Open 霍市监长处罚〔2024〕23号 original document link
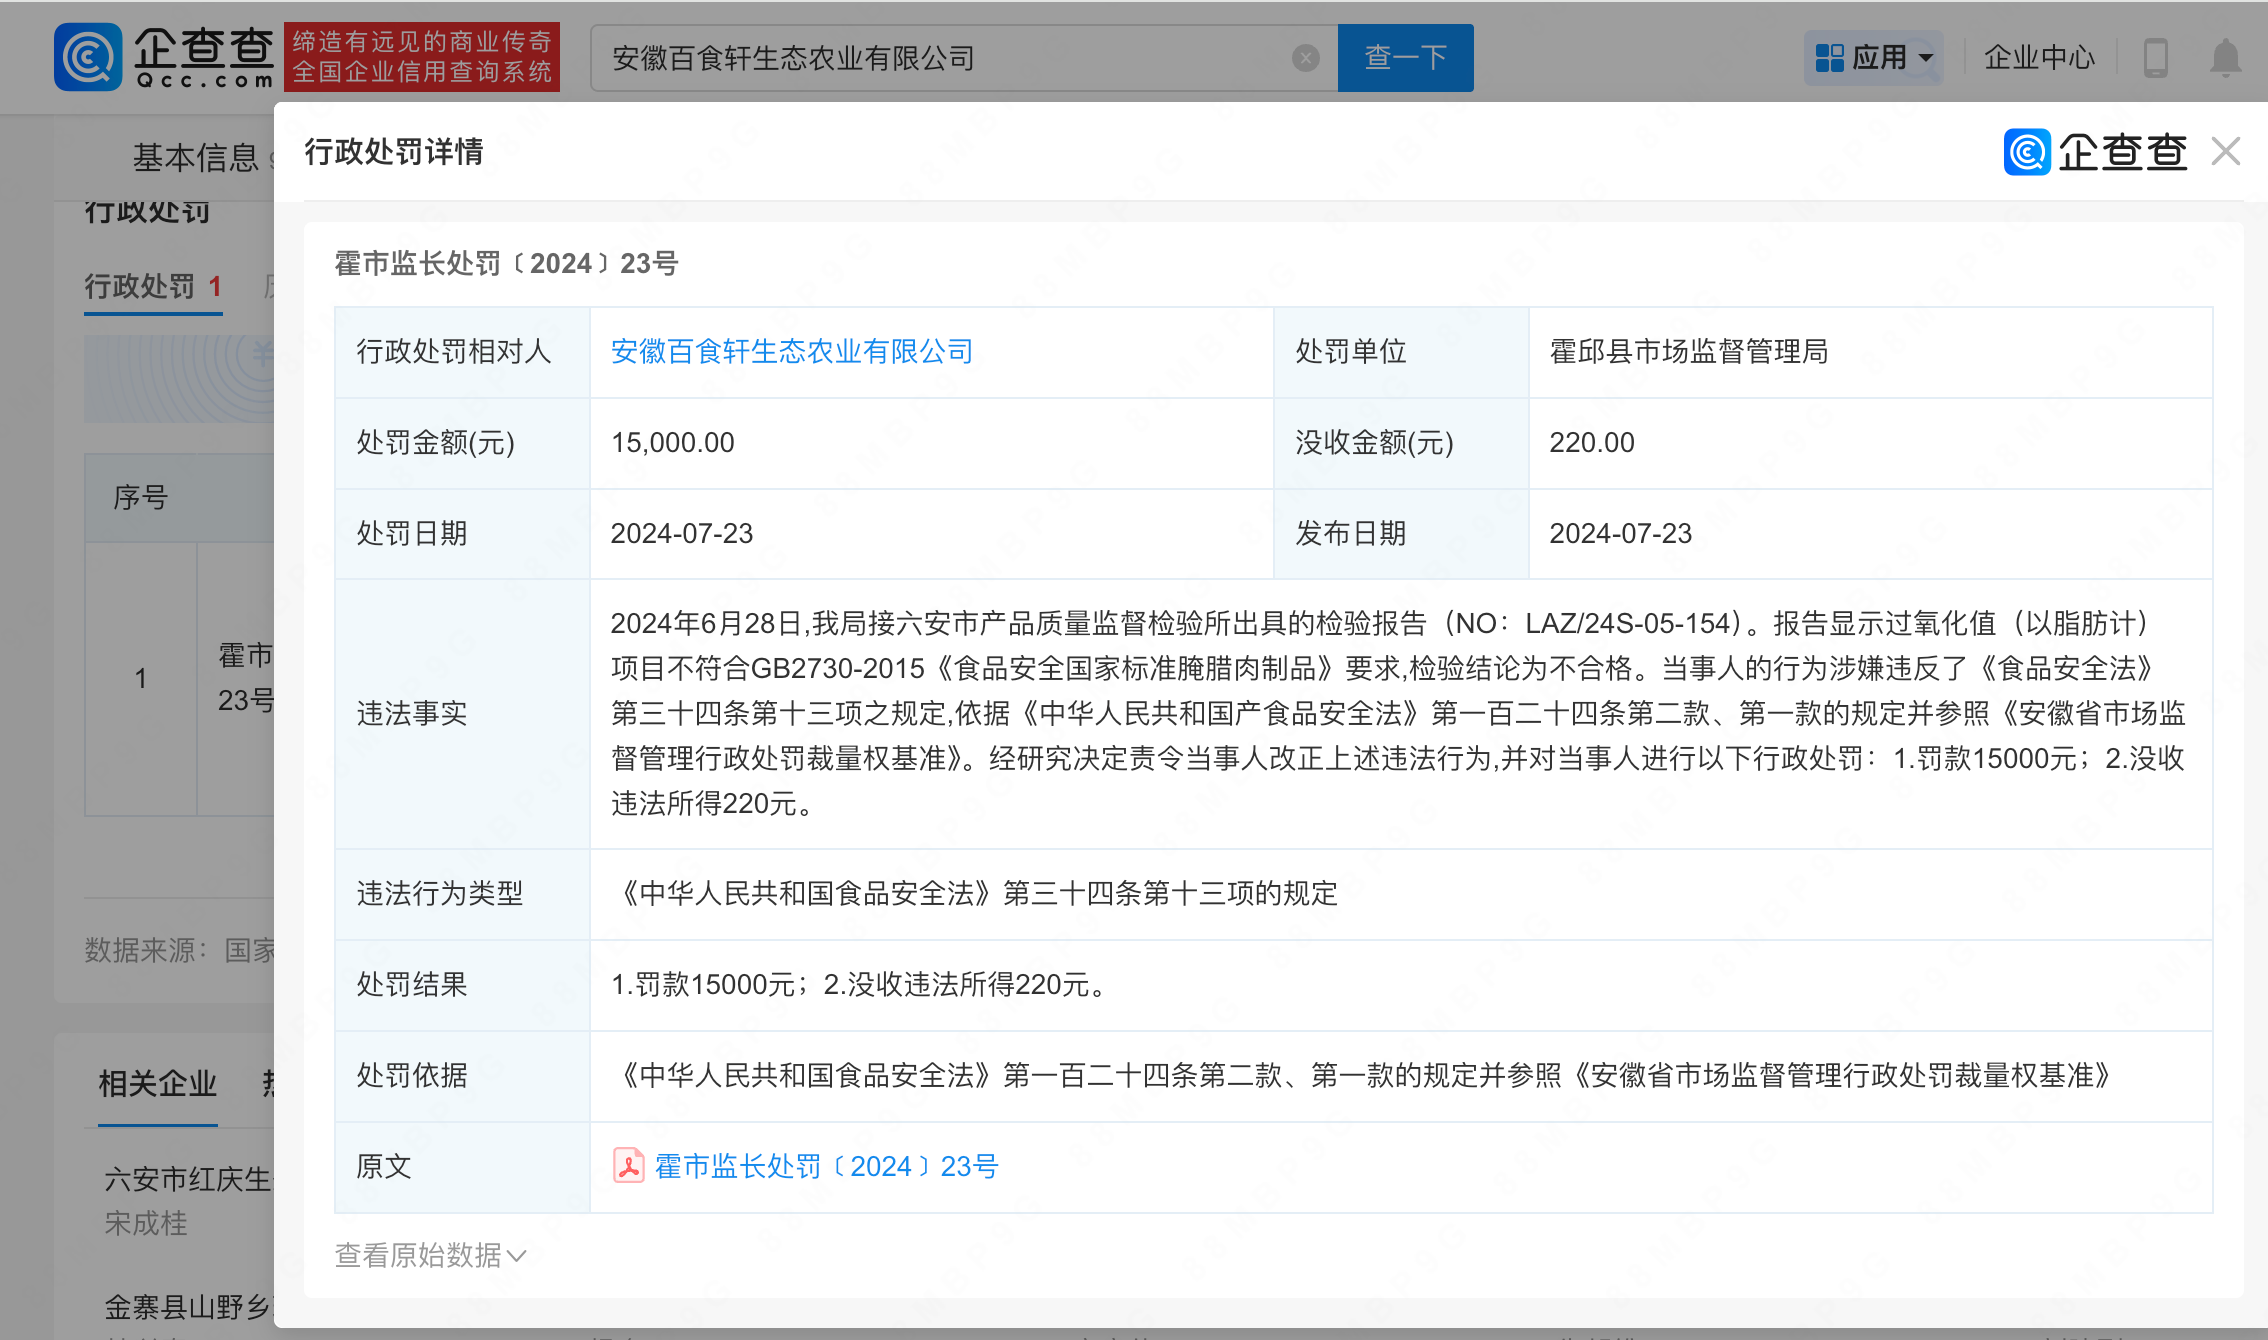The width and height of the screenshot is (2268, 1340). [826, 1166]
